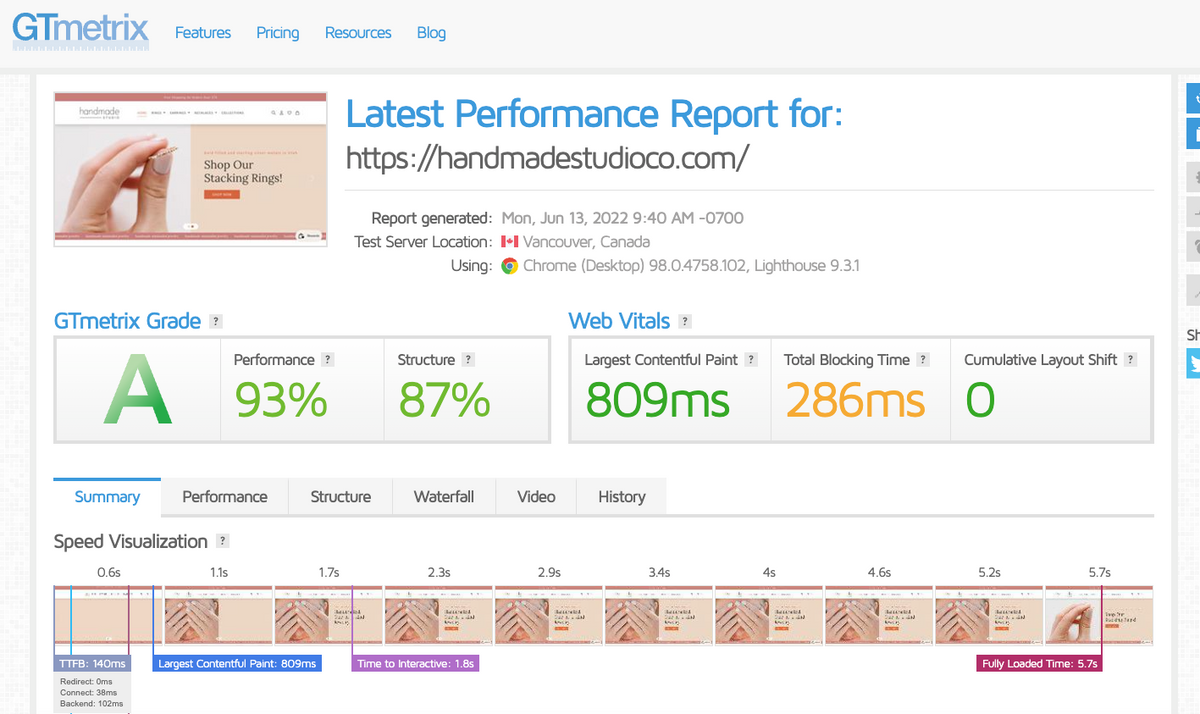
Task: View the History tab
Action: click(621, 497)
